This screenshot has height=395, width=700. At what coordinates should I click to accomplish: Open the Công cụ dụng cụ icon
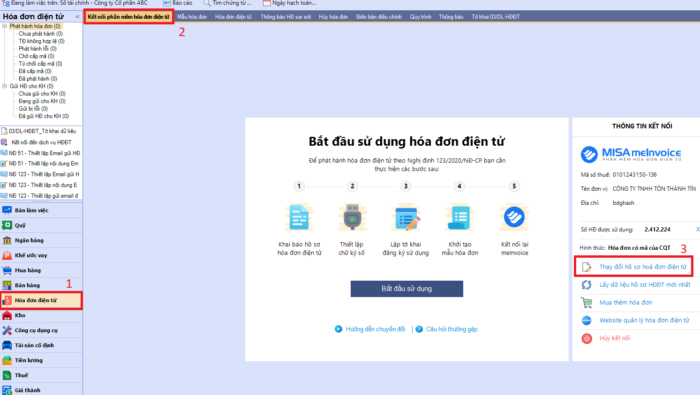point(7,330)
